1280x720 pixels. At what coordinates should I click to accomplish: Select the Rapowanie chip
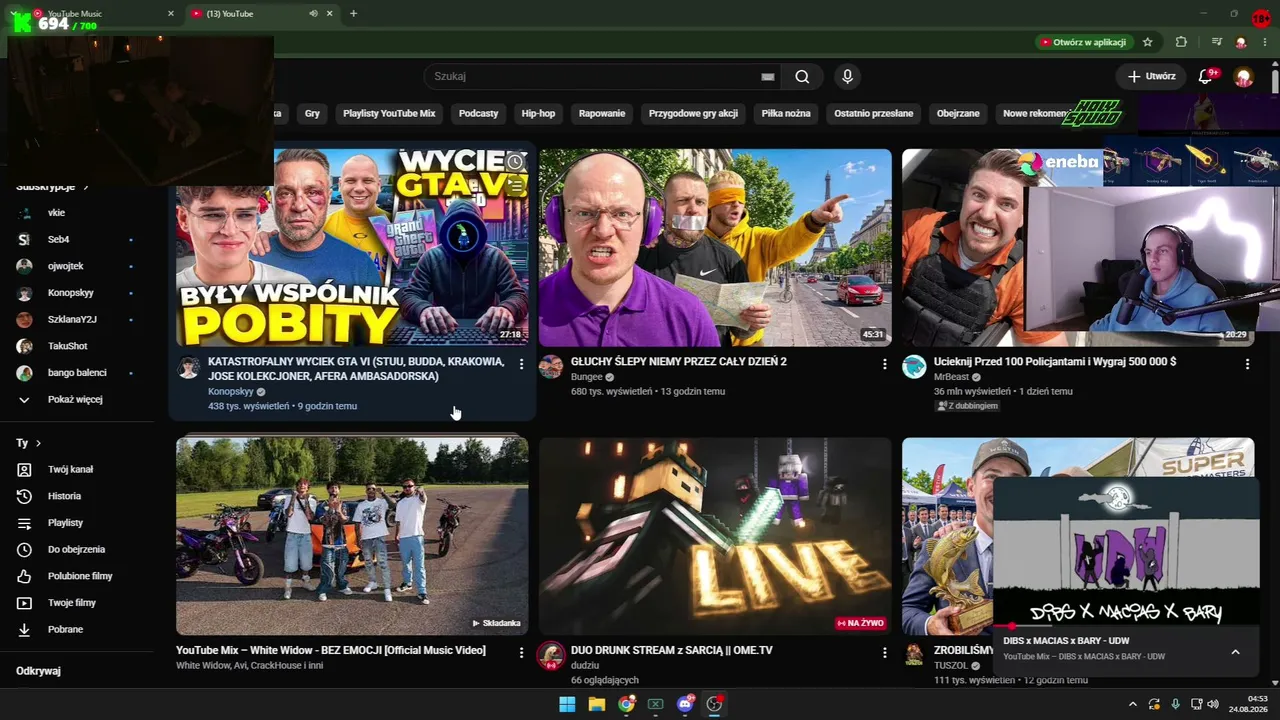pyautogui.click(x=602, y=113)
